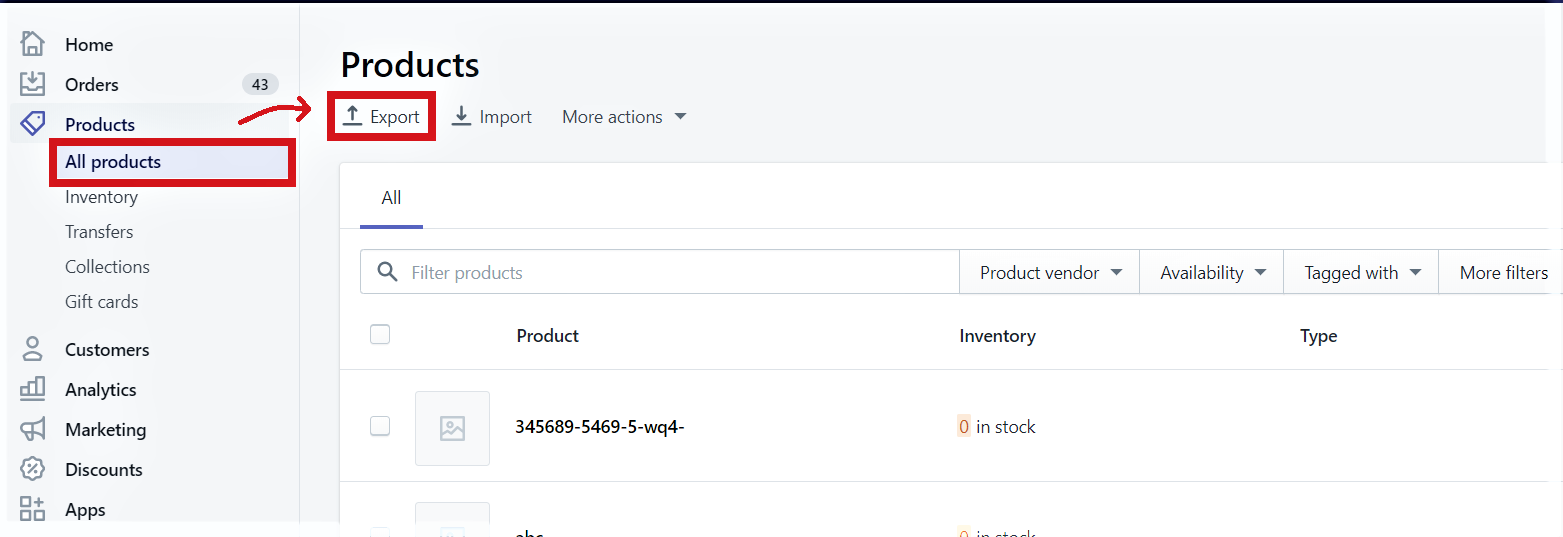Image resolution: width=1563 pixels, height=537 pixels.
Task: Go to Marketing section
Action: tap(105, 429)
